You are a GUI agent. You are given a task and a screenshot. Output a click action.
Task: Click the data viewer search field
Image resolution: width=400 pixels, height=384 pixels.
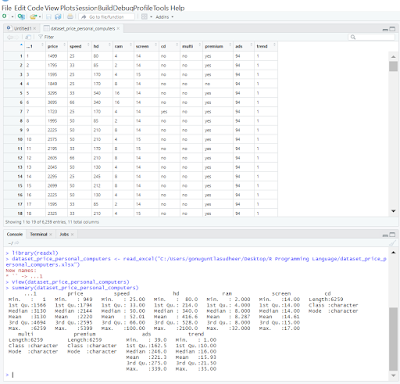[x=371, y=37]
